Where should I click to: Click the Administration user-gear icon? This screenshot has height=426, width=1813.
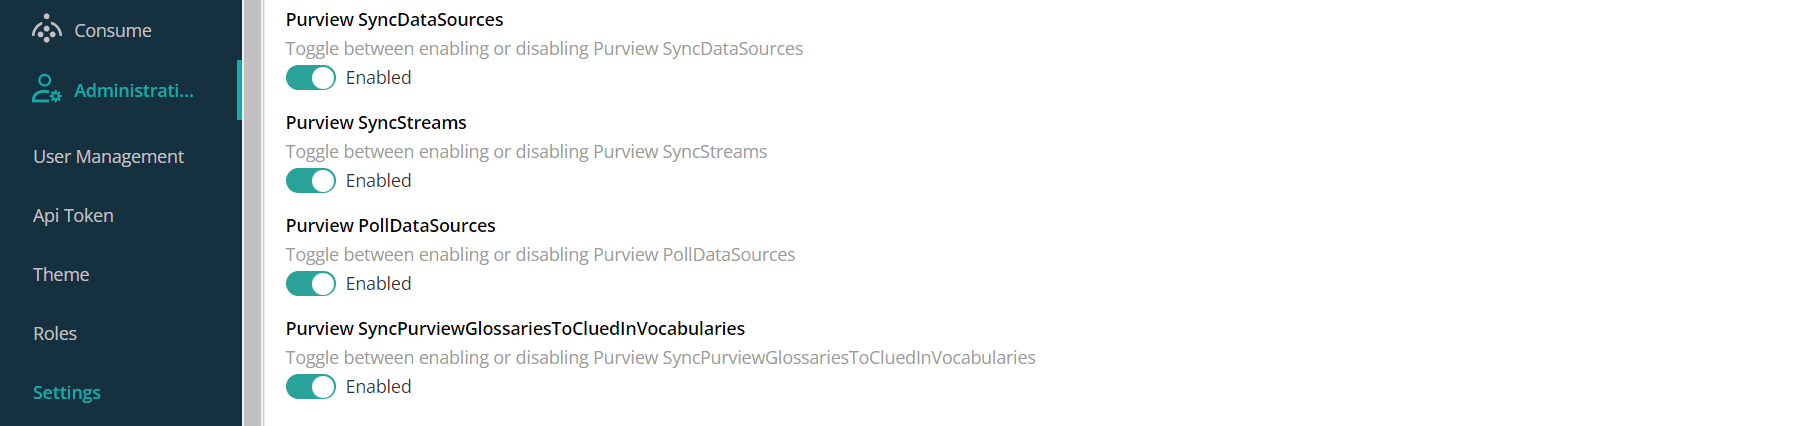coord(47,89)
